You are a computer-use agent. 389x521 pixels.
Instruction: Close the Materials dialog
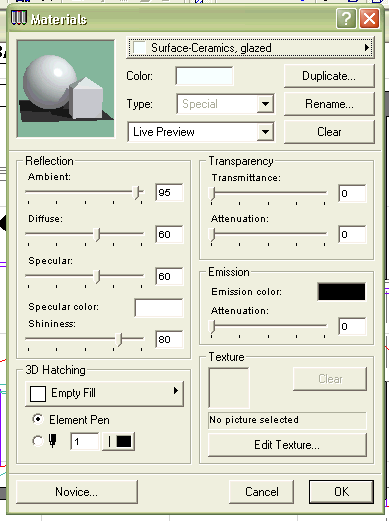369,19
